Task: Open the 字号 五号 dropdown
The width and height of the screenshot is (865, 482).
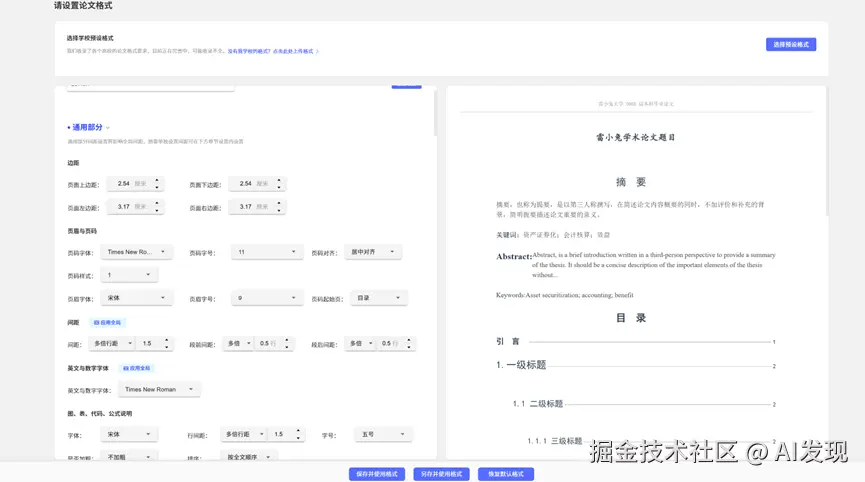Action: tap(383, 435)
